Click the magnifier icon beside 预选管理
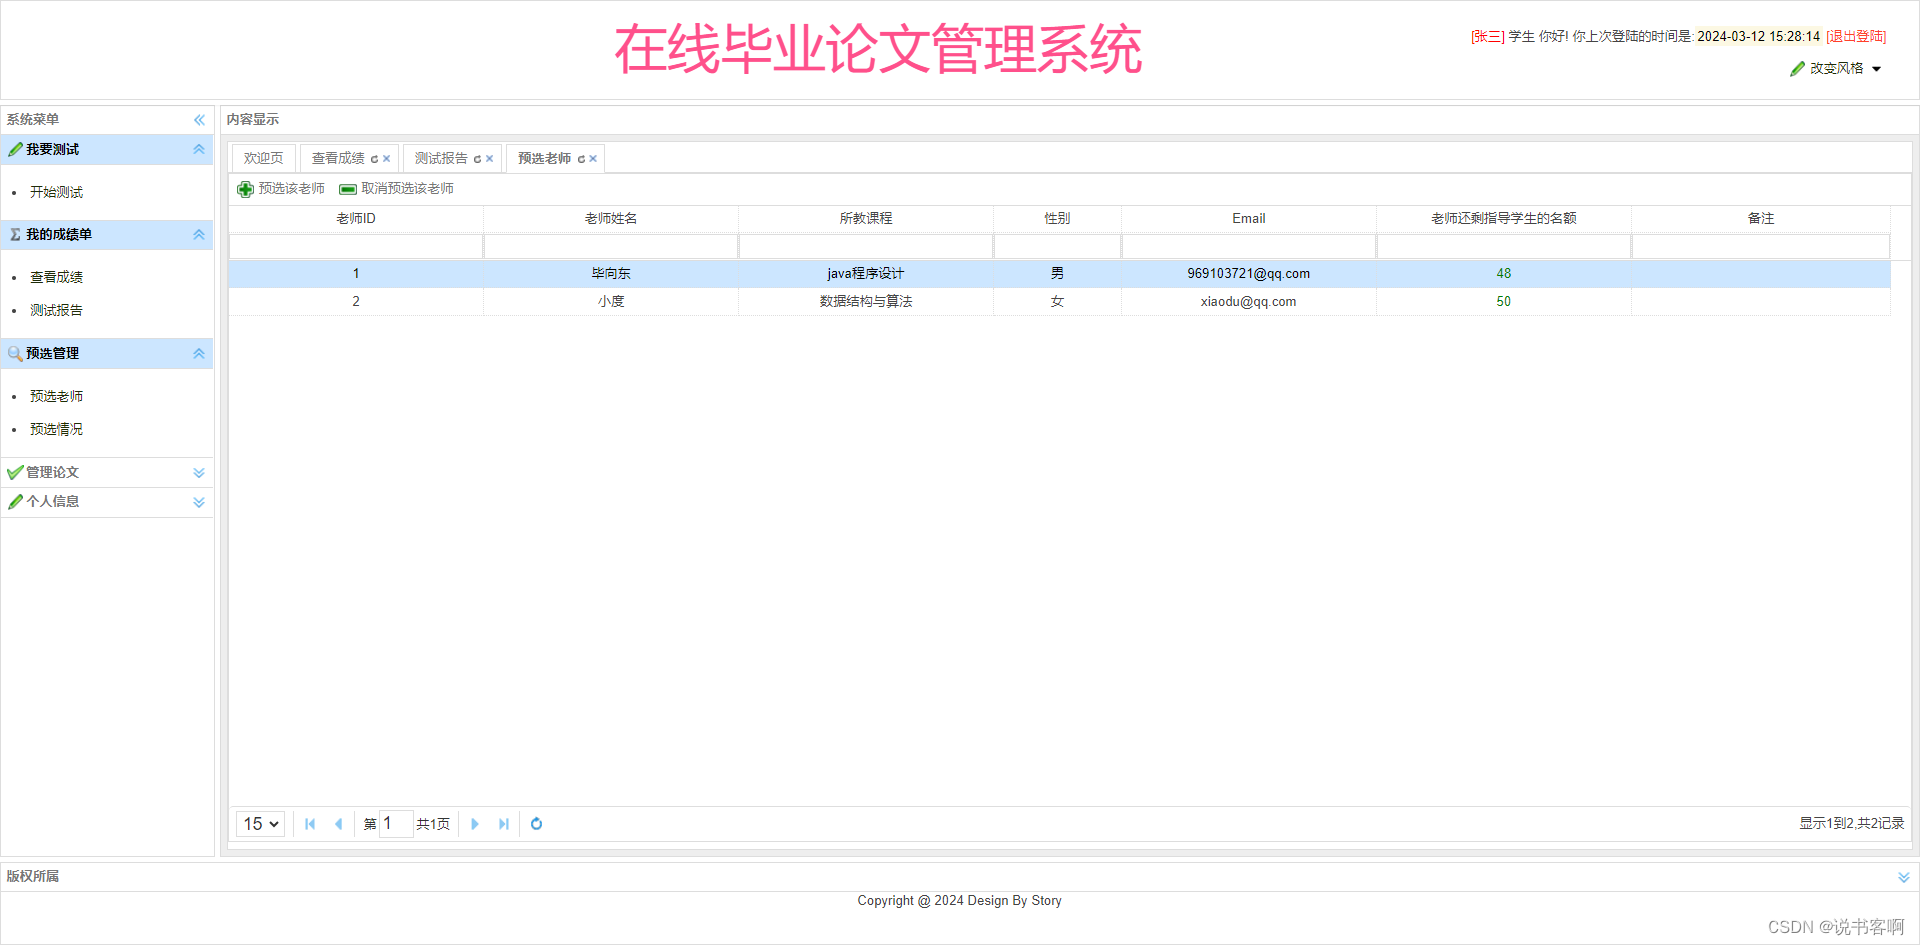This screenshot has width=1920, height=945. click(x=15, y=353)
